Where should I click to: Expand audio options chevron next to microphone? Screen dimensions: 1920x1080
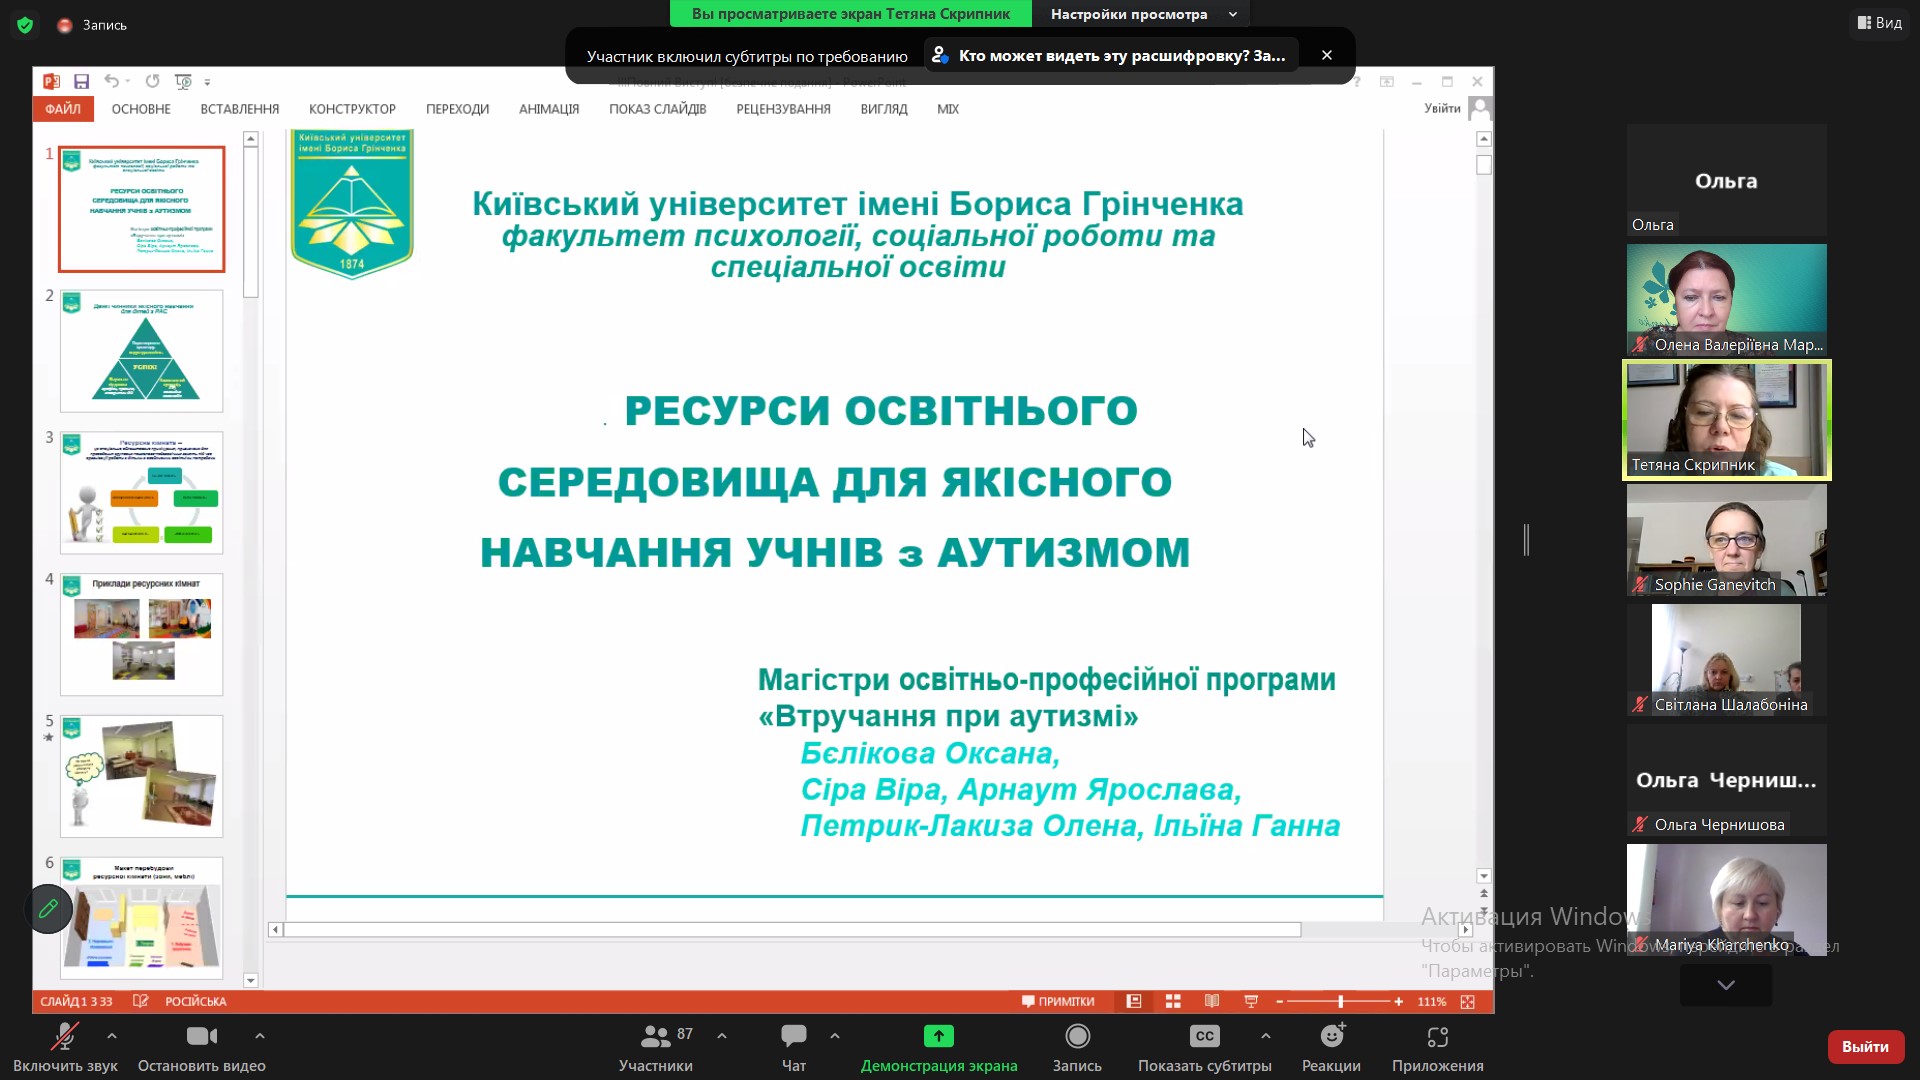pyautogui.click(x=111, y=1037)
